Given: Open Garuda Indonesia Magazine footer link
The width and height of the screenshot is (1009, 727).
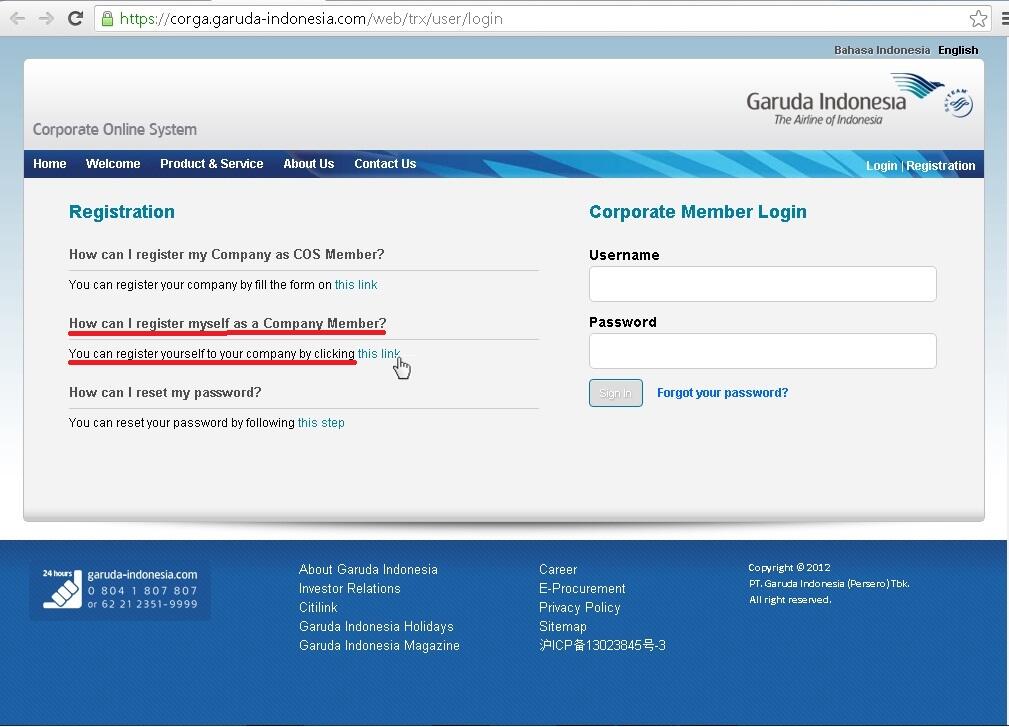Looking at the screenshot, I should pos(379,645).
